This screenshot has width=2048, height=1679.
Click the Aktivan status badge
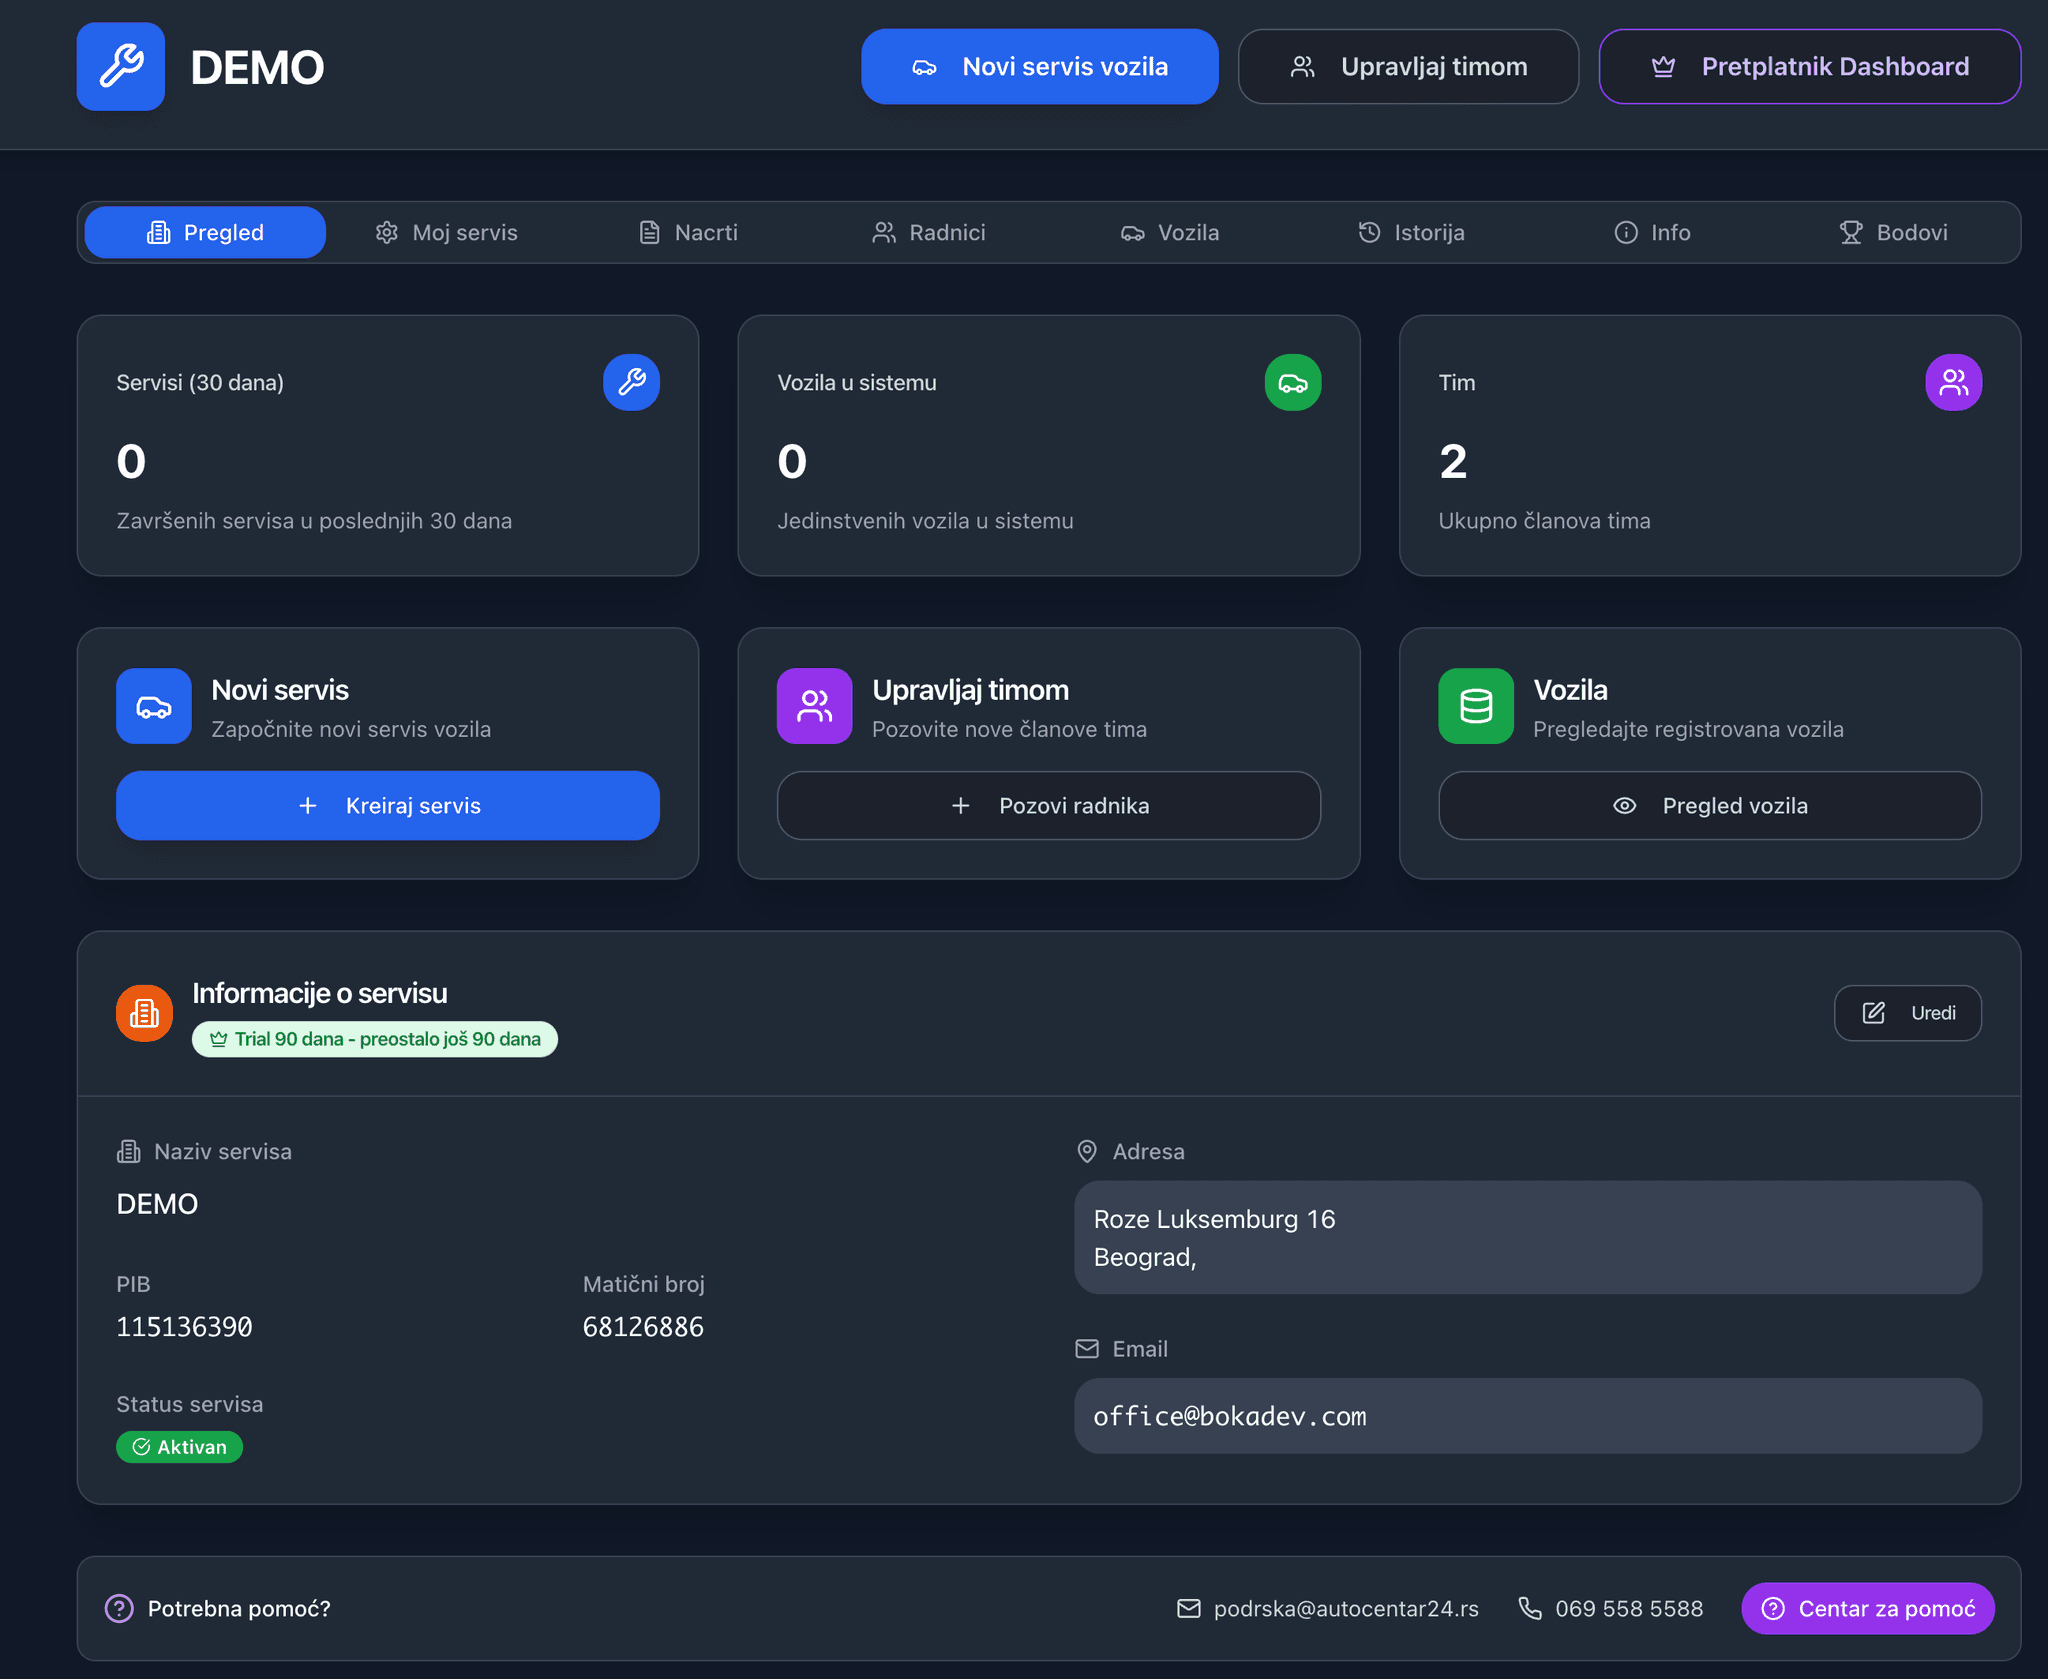tap(179, 1446)
